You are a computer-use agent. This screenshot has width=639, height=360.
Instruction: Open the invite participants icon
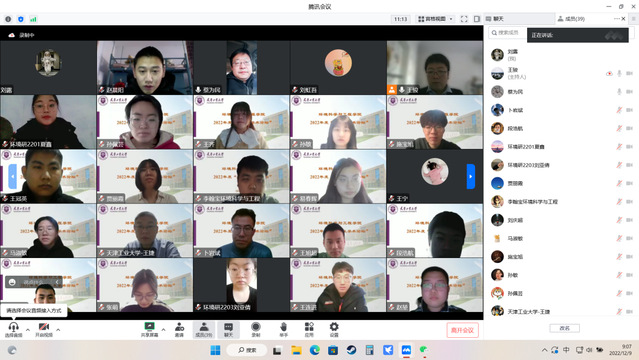click(x=179, y=327)
